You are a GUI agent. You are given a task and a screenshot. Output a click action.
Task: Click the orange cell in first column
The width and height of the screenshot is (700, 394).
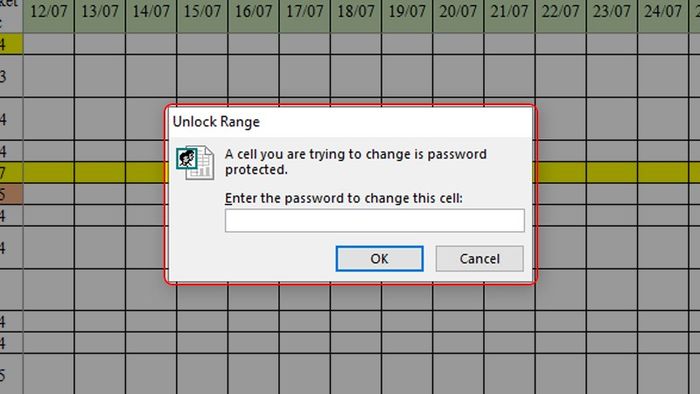11,195
